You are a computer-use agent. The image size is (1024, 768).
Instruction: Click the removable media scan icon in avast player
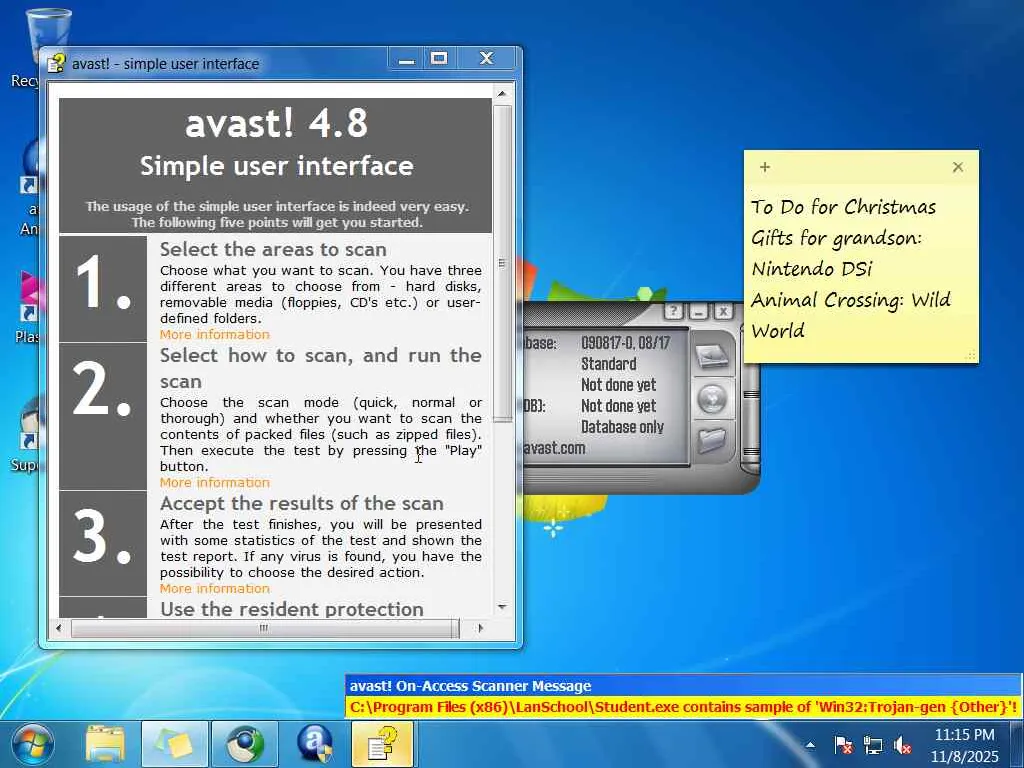pos(712,398)
